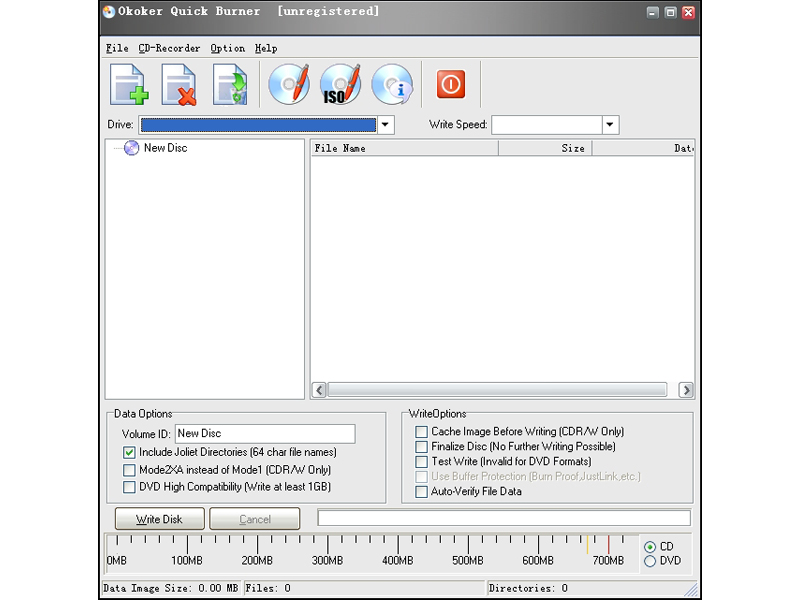Click the horizontal scrollbar thumb in file list
800x600 pixels.
click(x=497, y=390)
